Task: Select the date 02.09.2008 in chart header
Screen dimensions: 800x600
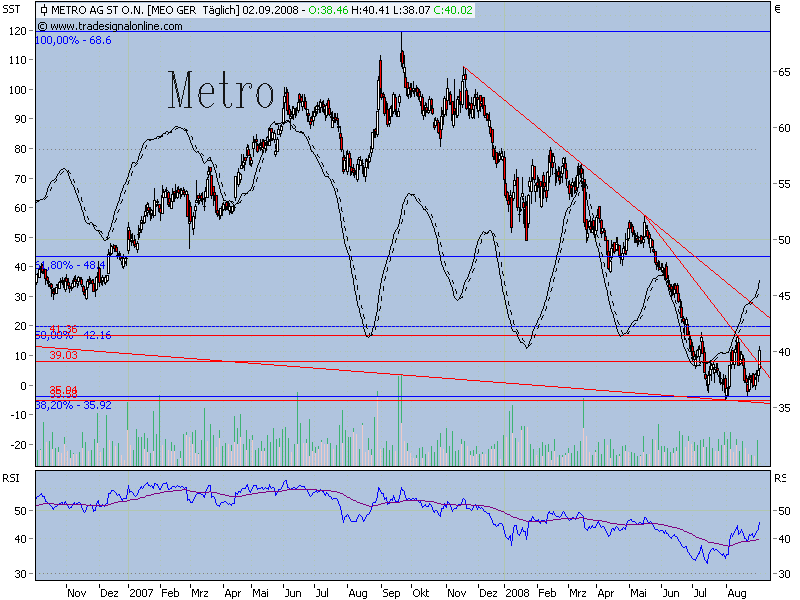Action: pos(272,10)
